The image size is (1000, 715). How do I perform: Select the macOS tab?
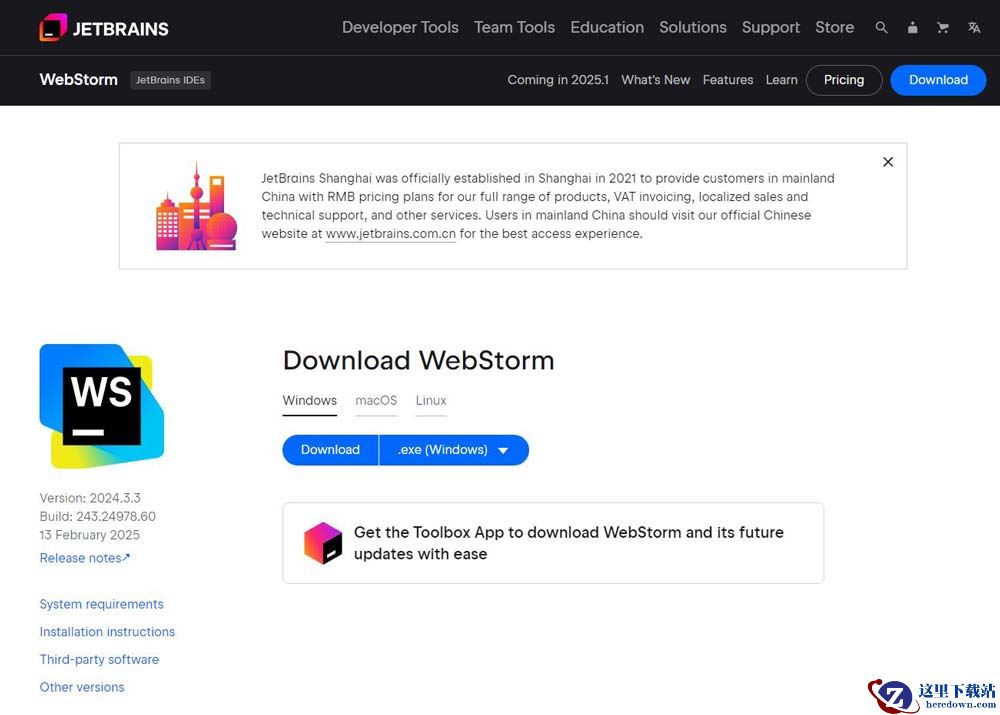(376, 401)
